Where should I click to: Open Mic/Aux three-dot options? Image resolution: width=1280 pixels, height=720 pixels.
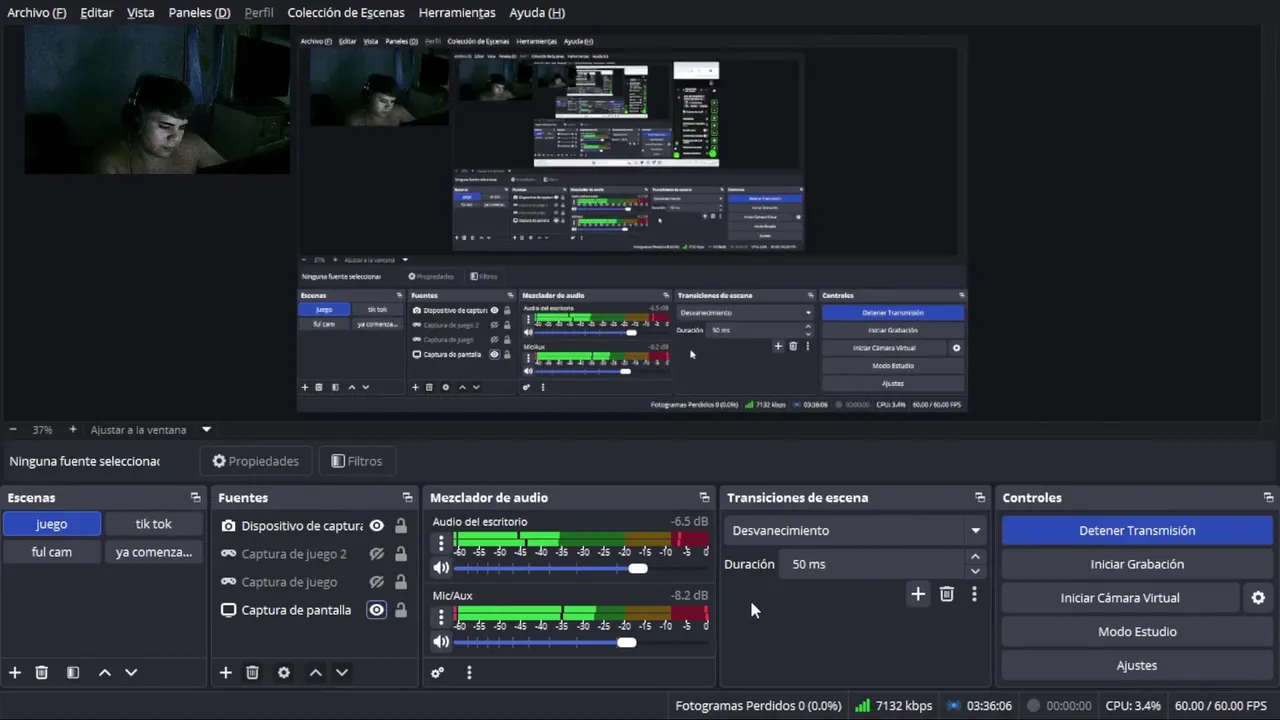[441, 617]
